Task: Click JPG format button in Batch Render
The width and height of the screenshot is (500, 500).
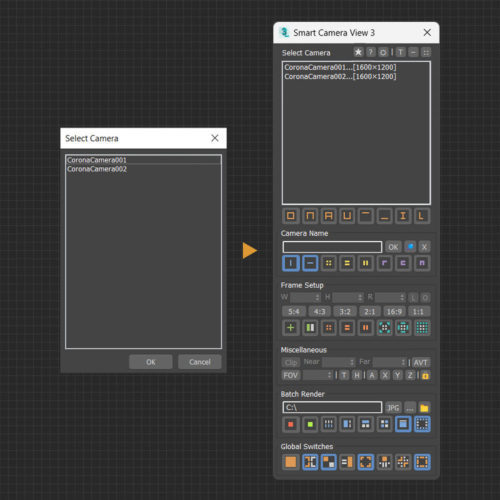Action: [393, 408]
